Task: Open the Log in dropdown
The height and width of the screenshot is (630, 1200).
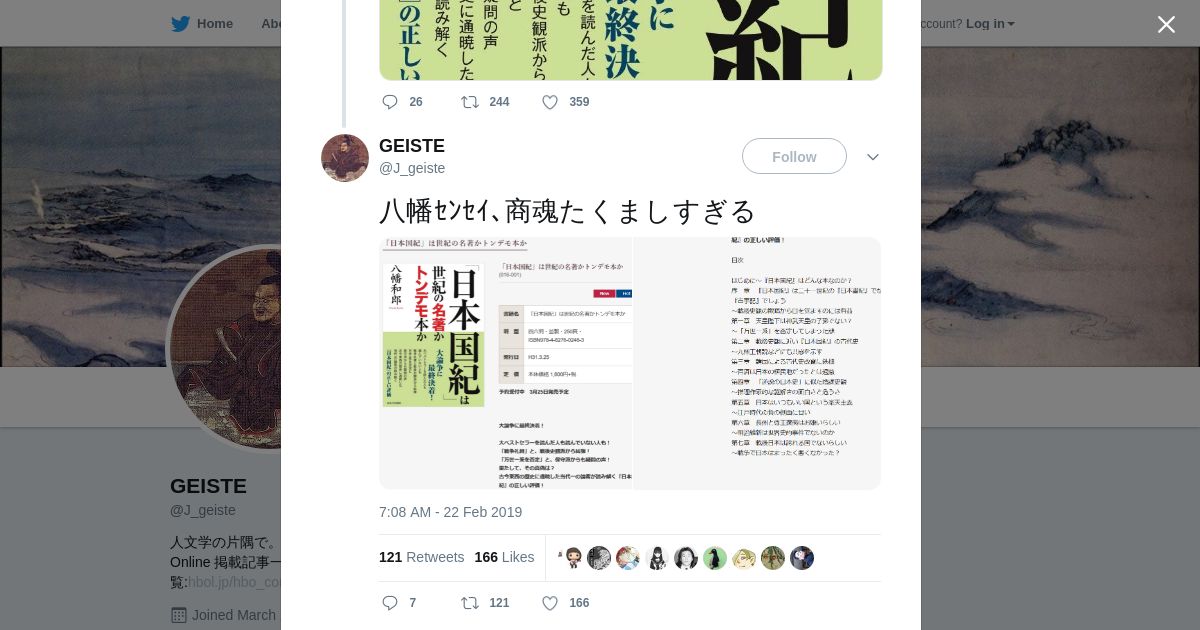Action: pyautogui.click(x=990, y=24)
